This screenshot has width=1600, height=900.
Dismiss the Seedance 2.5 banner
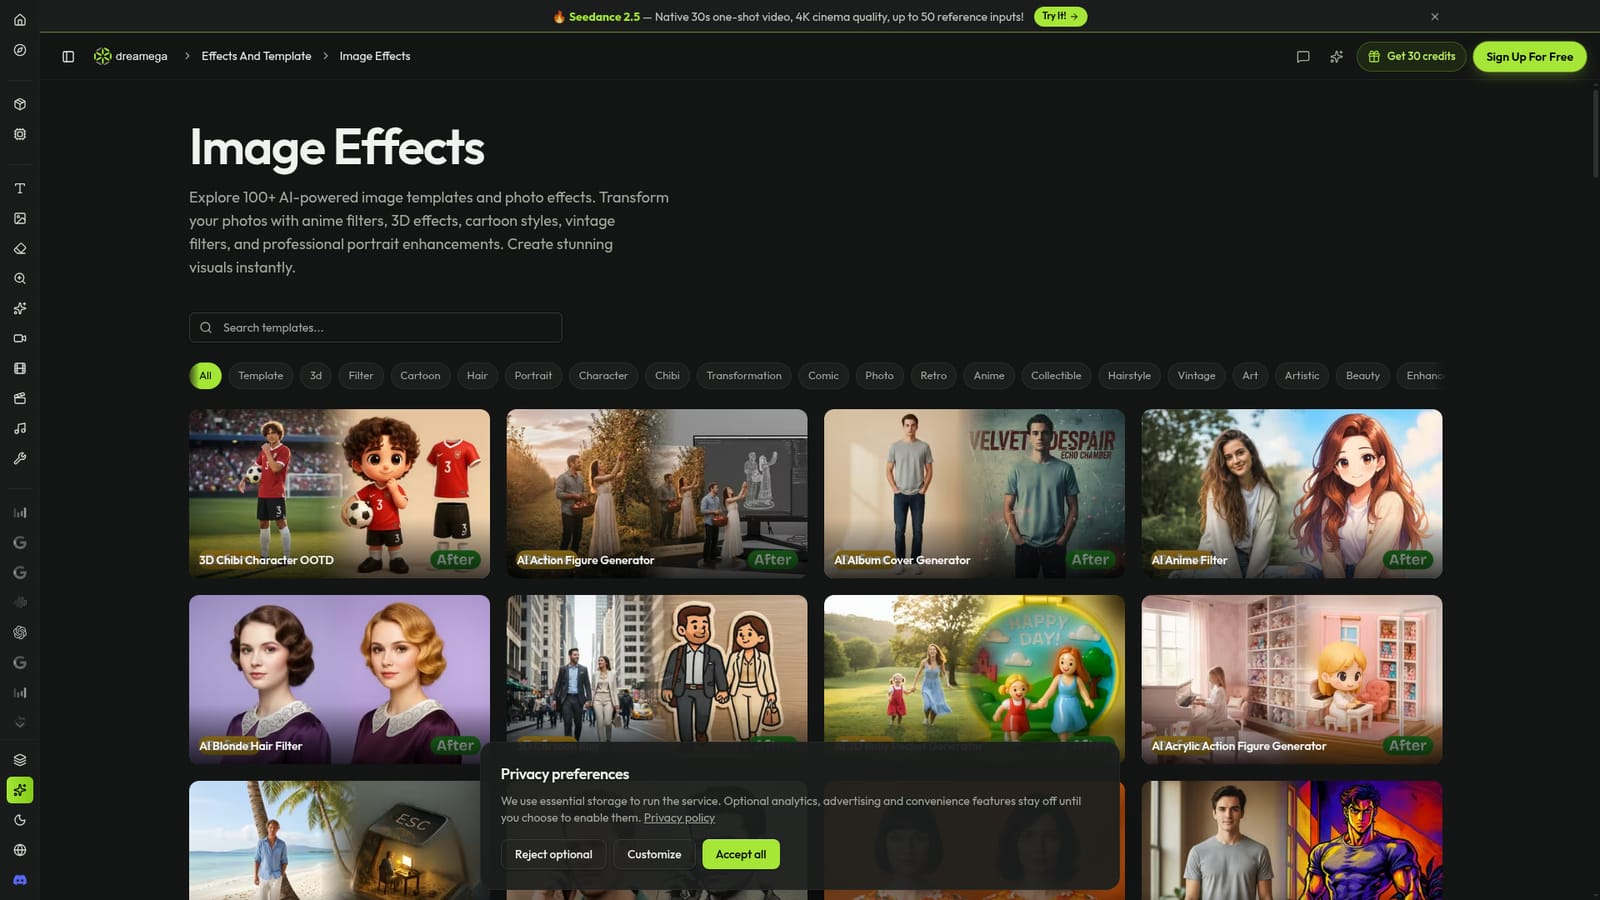[x=1435, y=17]
